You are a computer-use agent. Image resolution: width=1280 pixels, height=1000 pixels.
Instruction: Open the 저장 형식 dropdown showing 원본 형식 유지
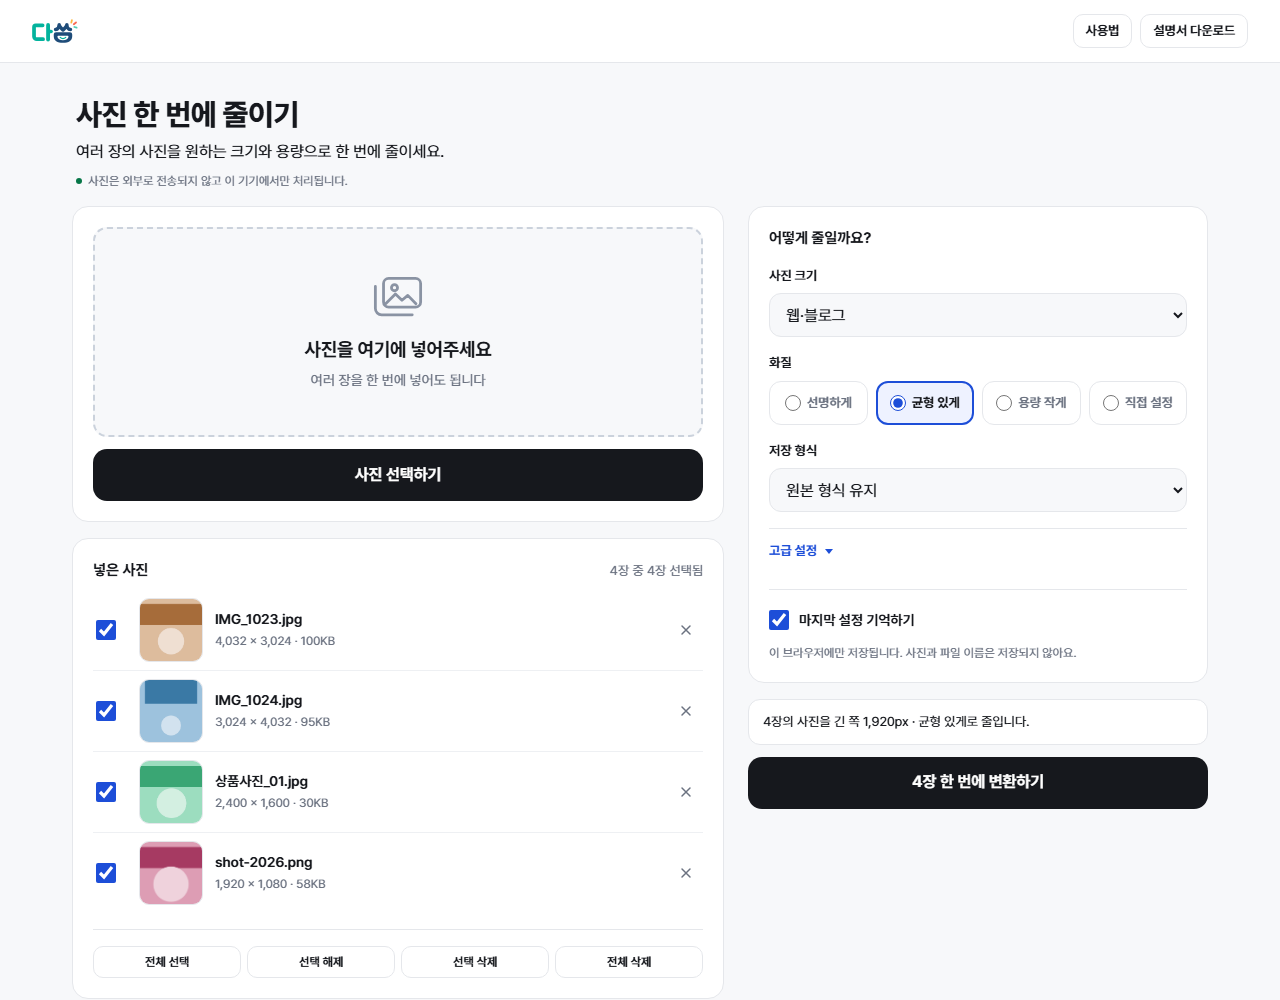point(978,490)
